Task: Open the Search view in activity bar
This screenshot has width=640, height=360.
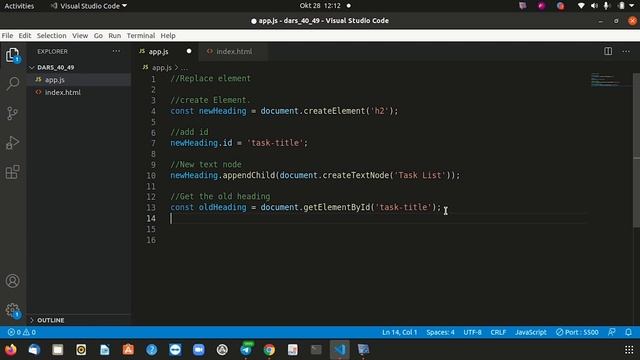Action: pyautogui.click(x=13, y=83)
